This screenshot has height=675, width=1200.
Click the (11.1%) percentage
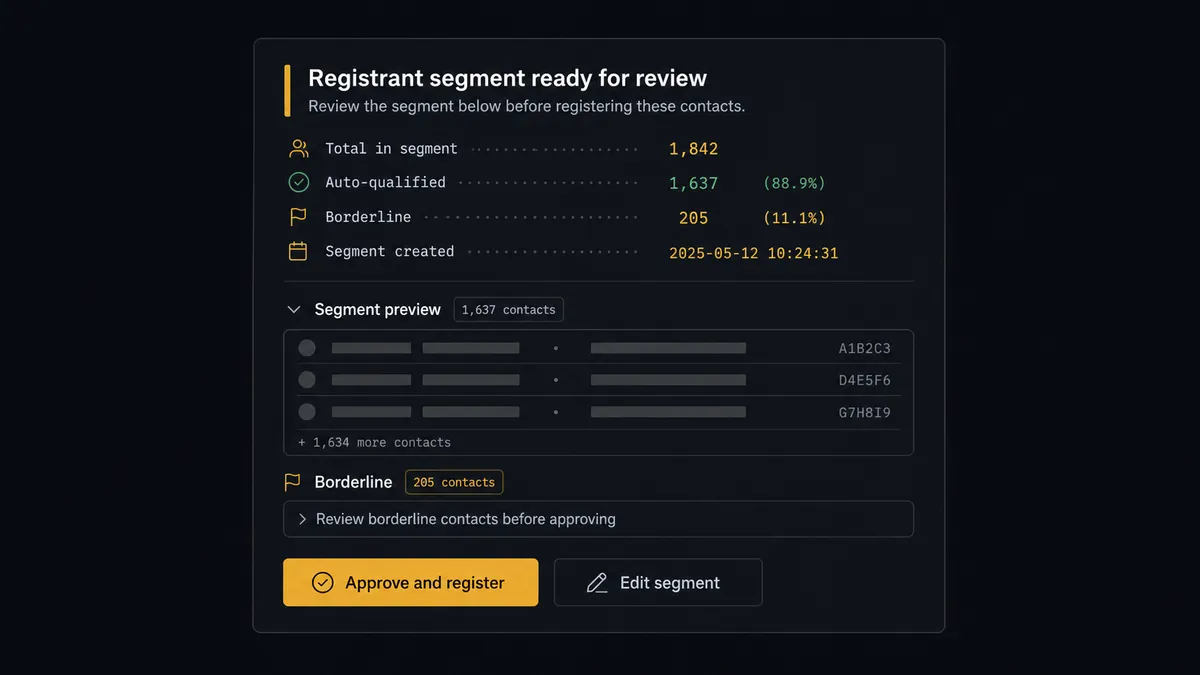(794, 218)
